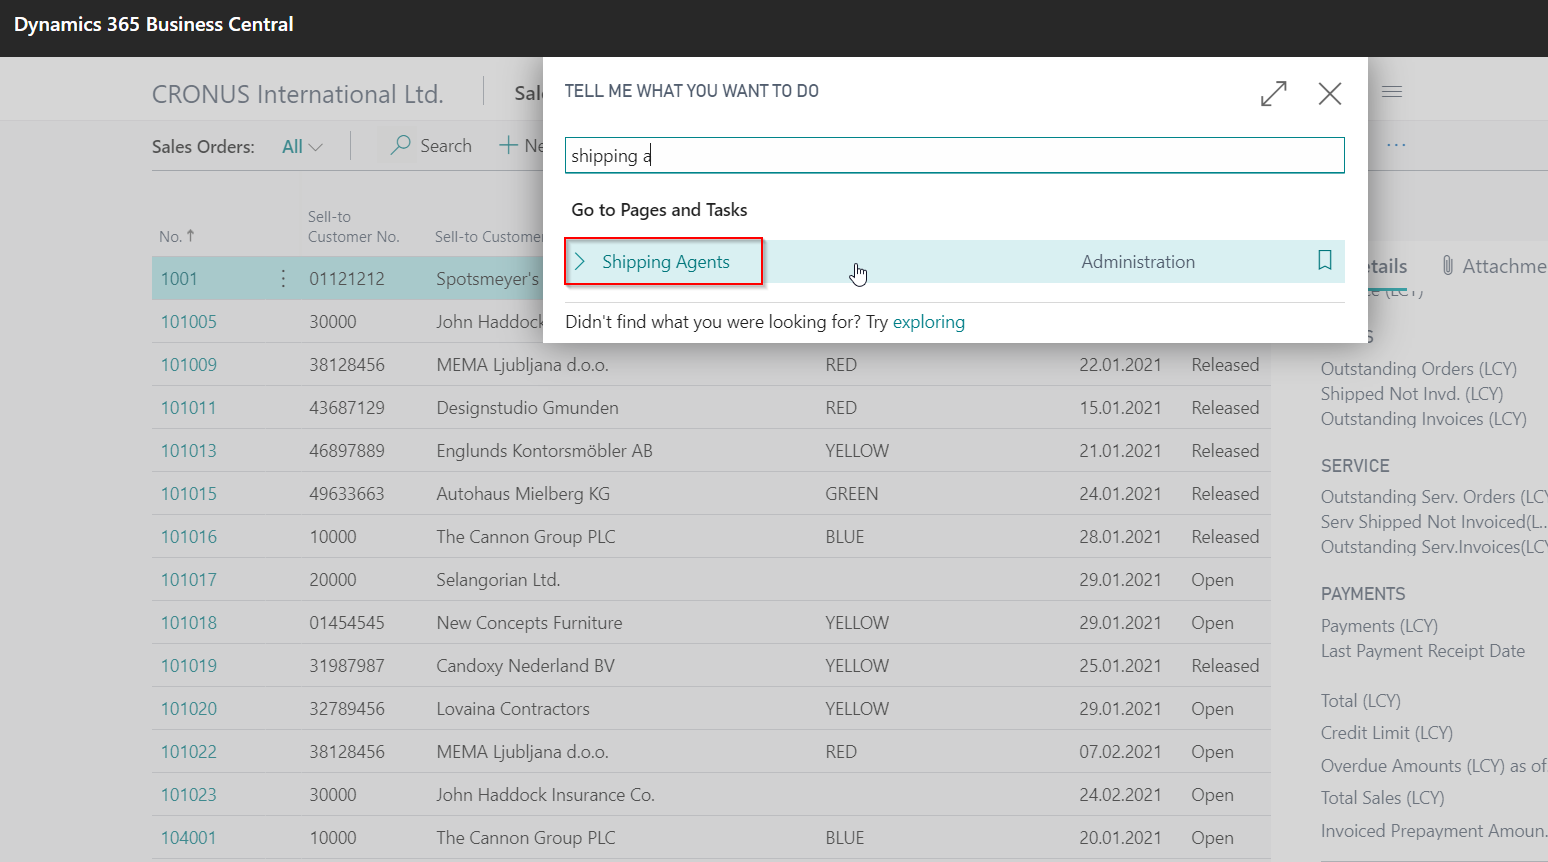Follow the 'exploring' link
Screen dimensions: 1548x862
928,322
